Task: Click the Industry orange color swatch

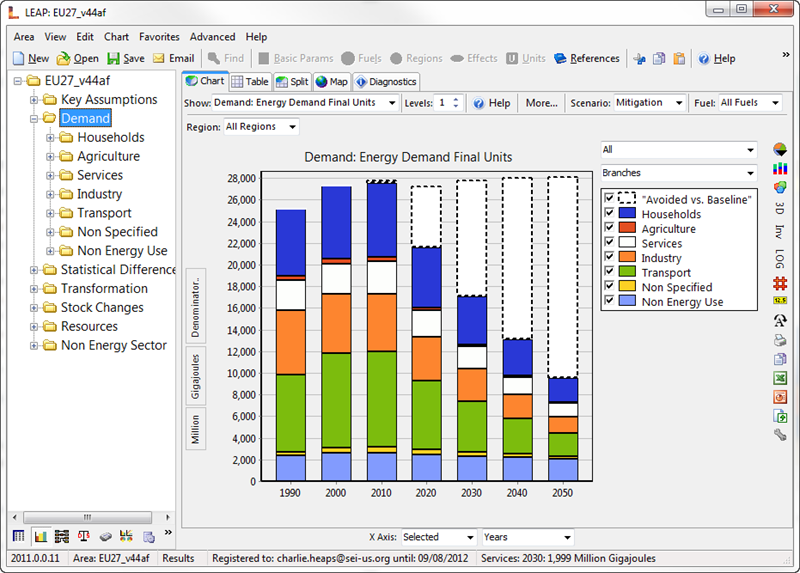Action: pyautogui.click(x=628, y=258)
